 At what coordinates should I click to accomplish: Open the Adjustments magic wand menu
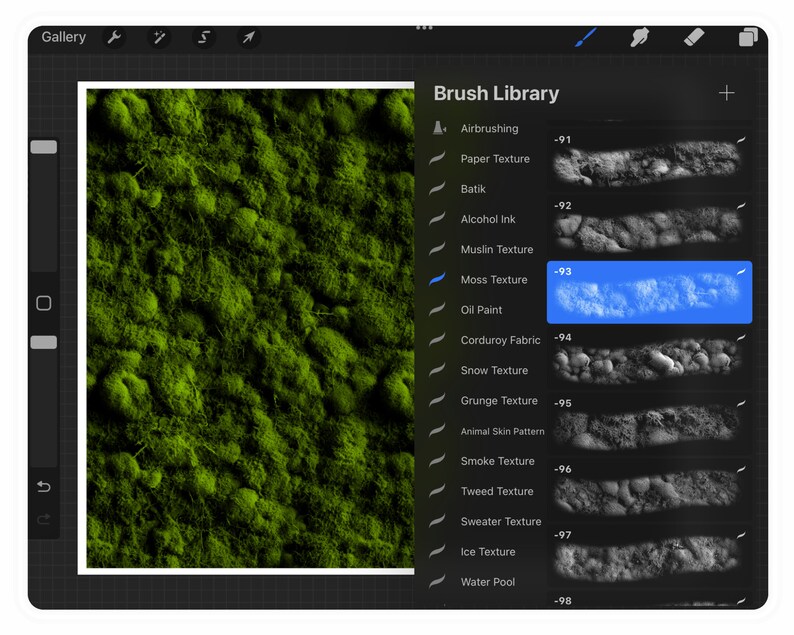pyautogui.click(x=159, y=37)
